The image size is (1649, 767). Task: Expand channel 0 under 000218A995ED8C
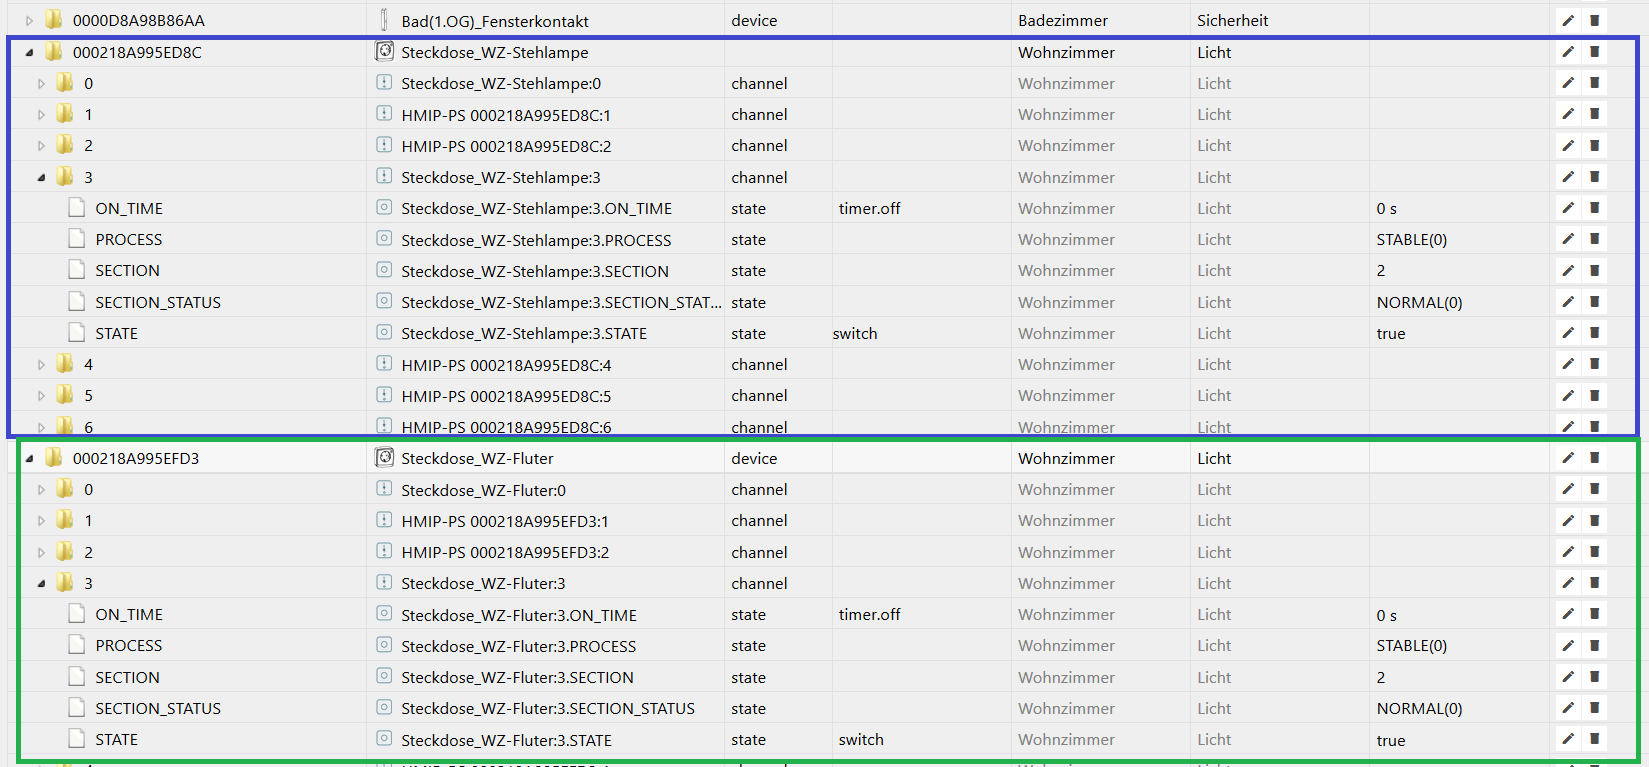tap(41, 83)
